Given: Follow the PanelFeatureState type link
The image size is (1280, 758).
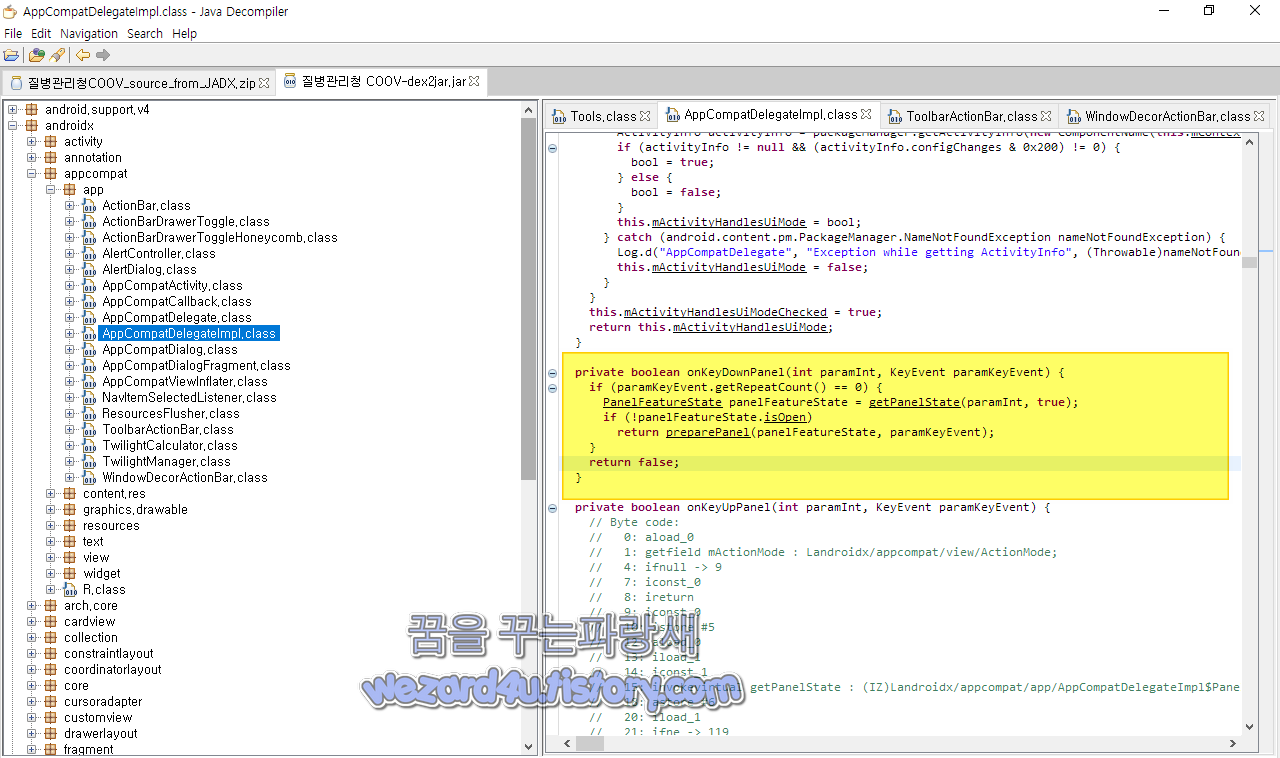Looking at the screenshot, I should 662,402.
